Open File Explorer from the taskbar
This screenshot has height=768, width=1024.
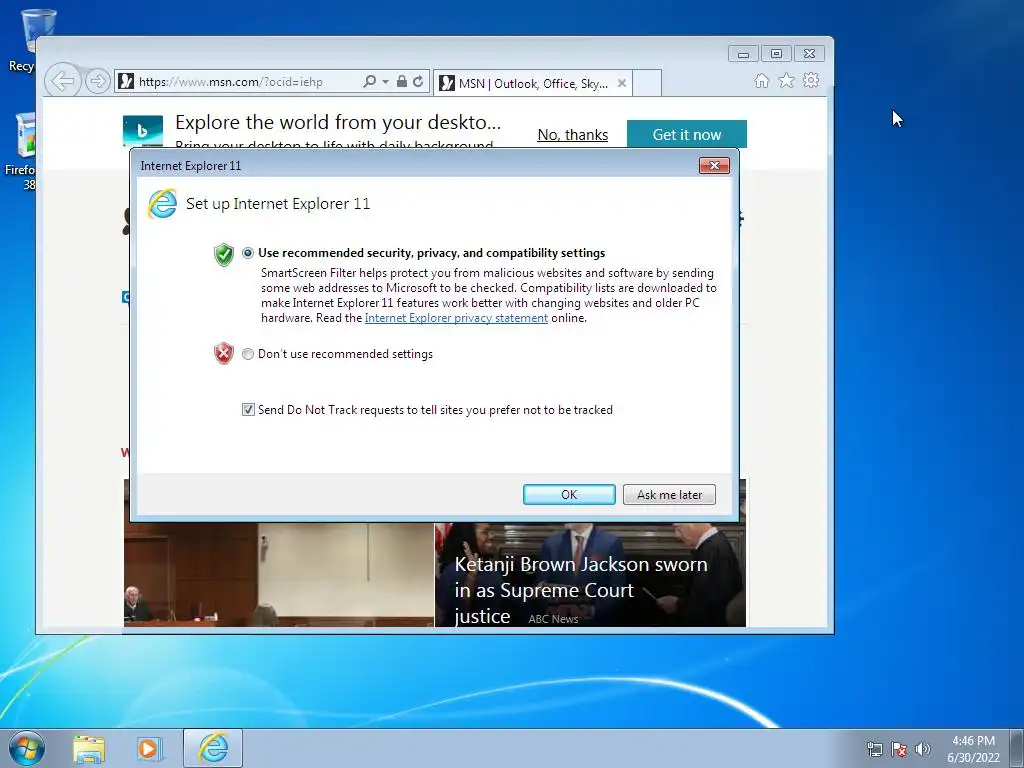[89, 748]
